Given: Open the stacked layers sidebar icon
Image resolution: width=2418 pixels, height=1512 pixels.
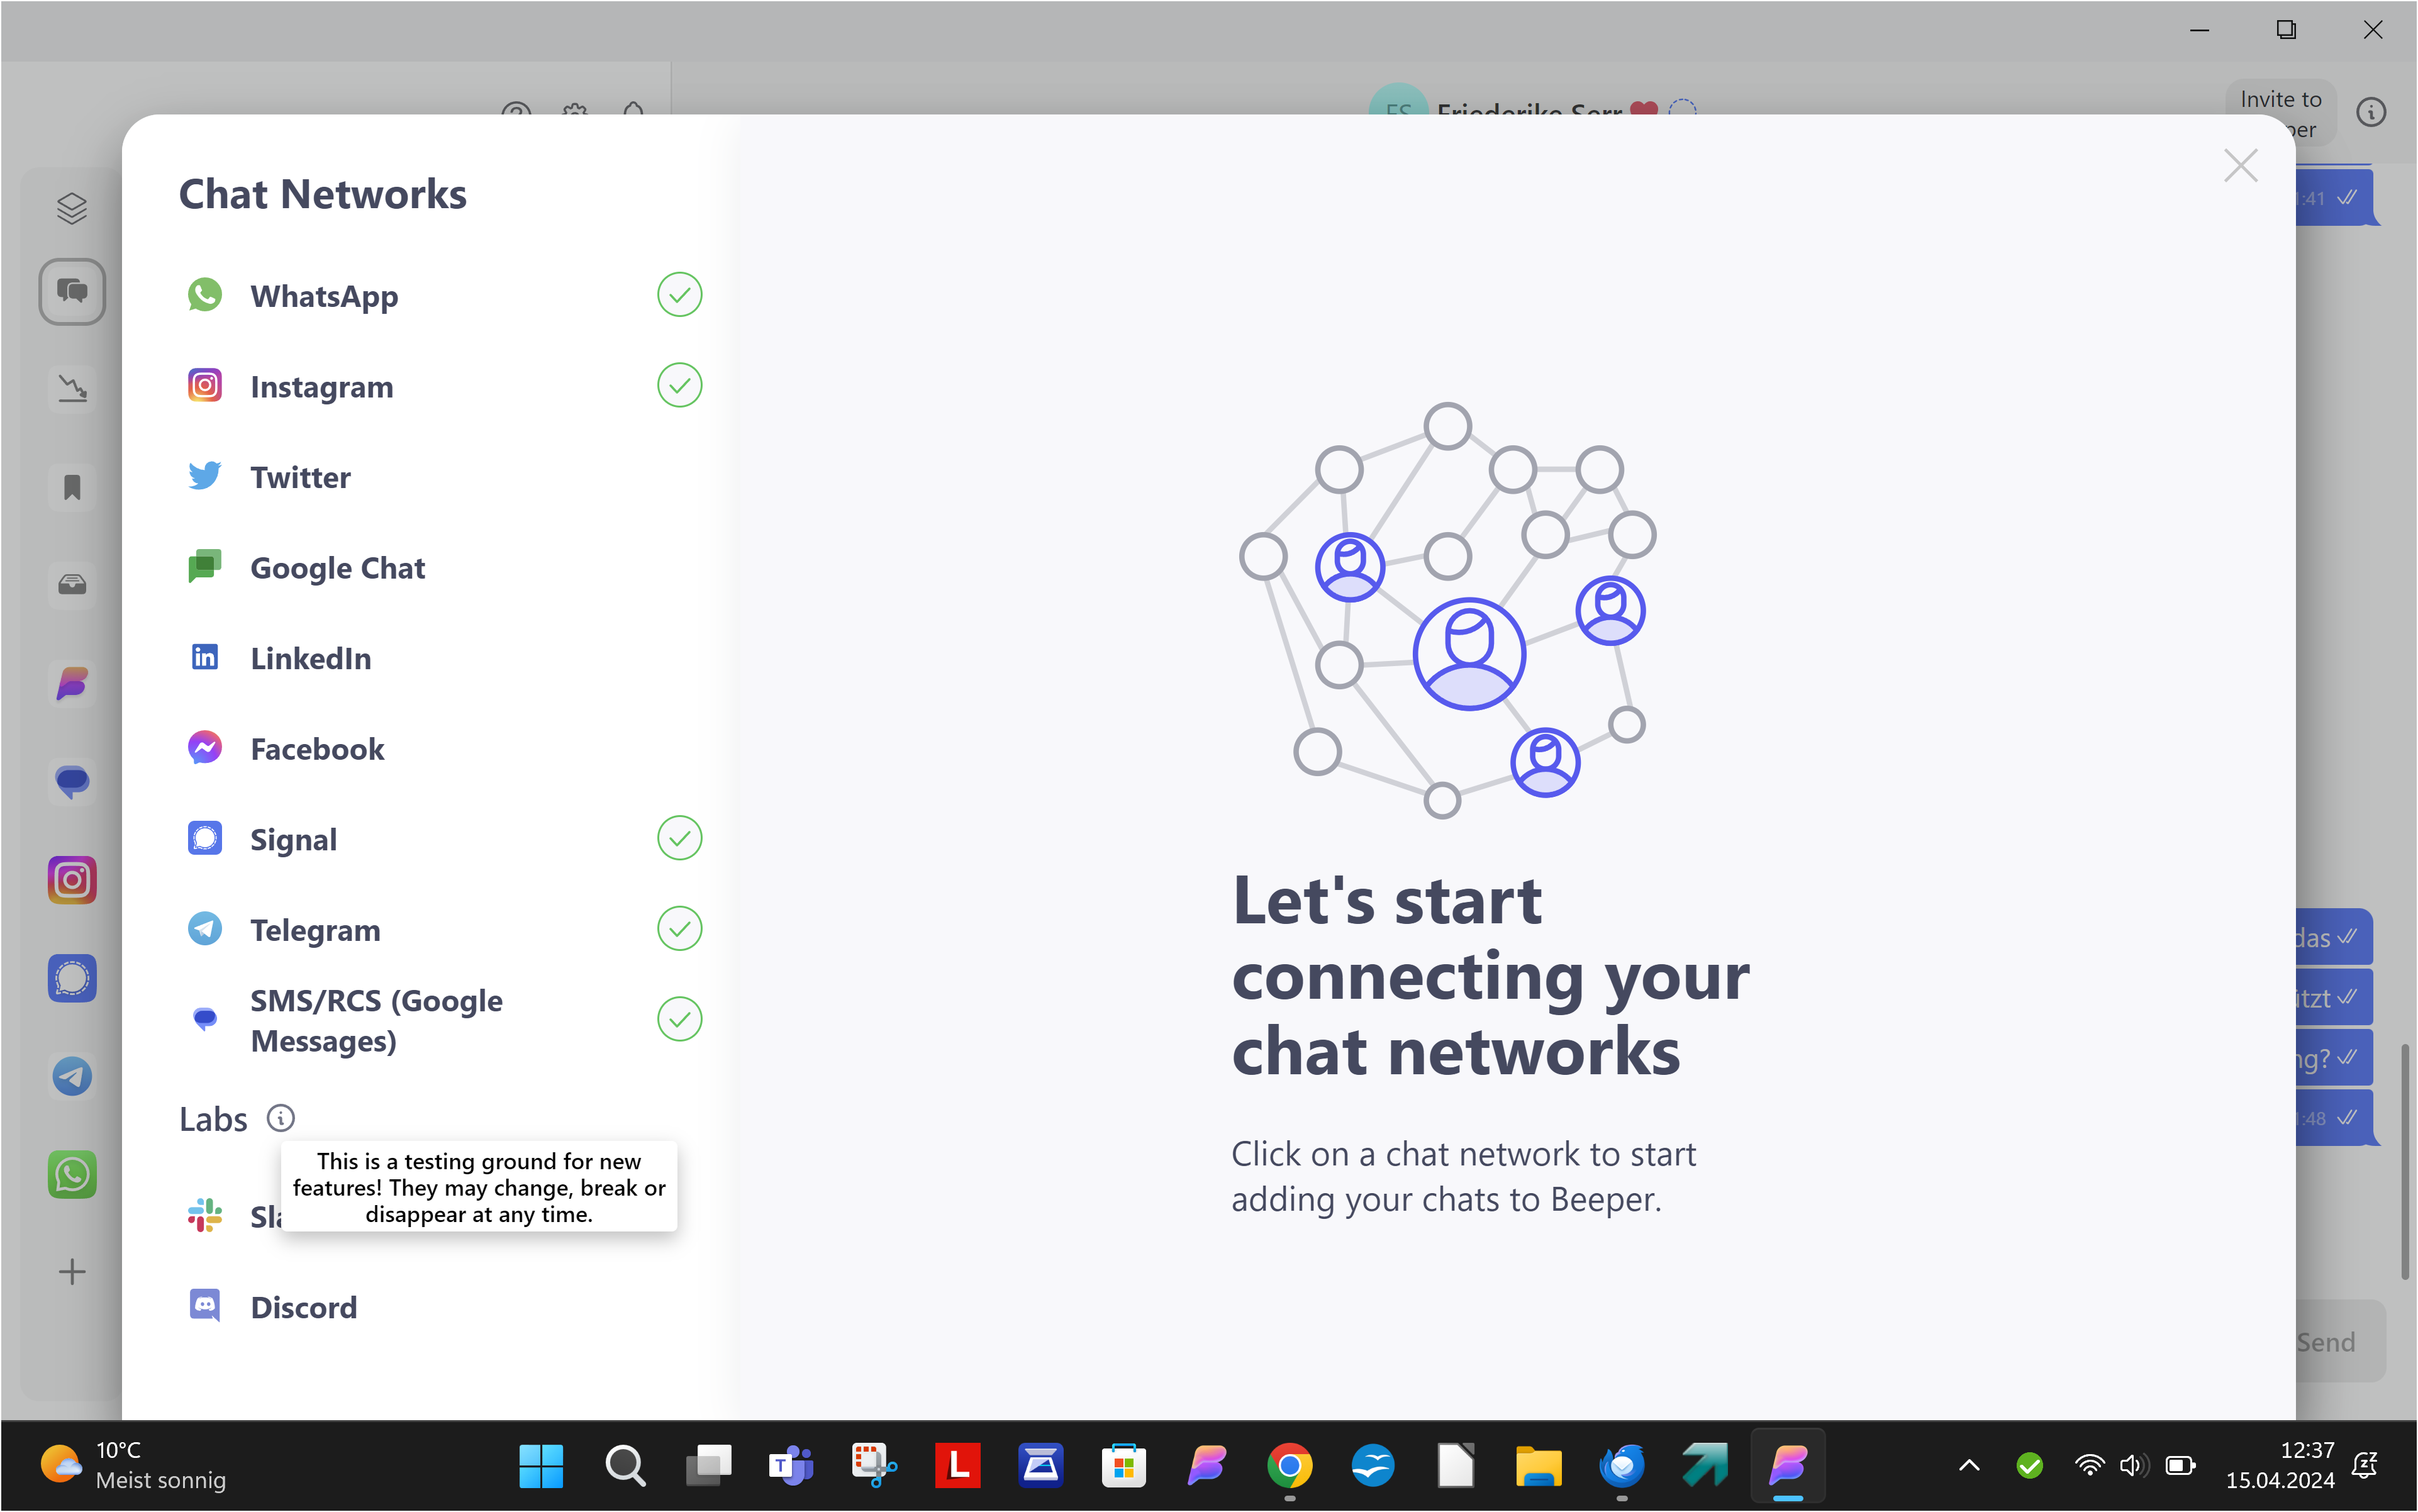Looking at the screenshot, I should click(x=72, y=208).
